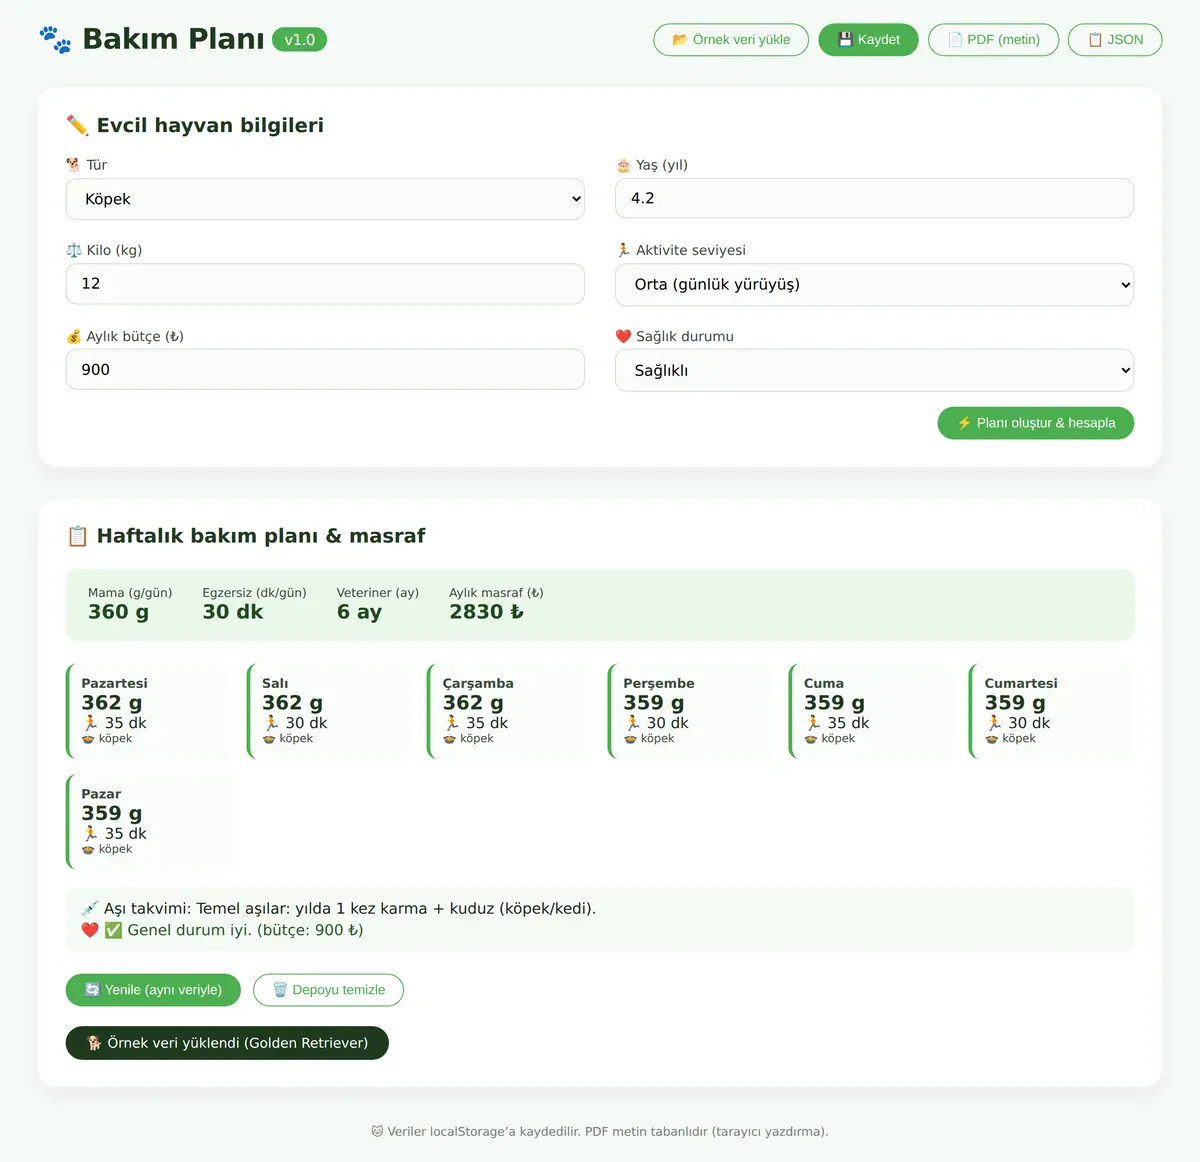The width and height of the screenshot is (1200, 1162).
Task: Open the Sağlık durumu dropdown
Action: (874, 370)
